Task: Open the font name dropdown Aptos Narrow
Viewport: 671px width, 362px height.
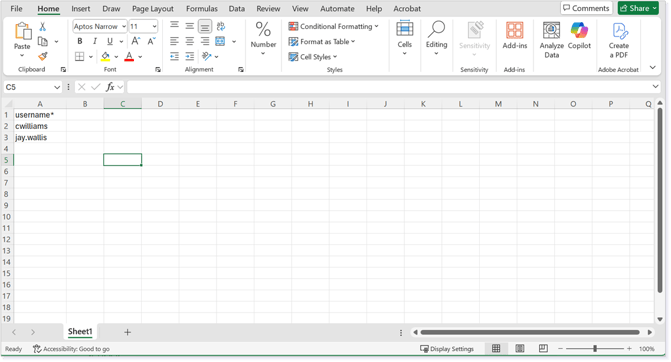Action: (100, 27)
